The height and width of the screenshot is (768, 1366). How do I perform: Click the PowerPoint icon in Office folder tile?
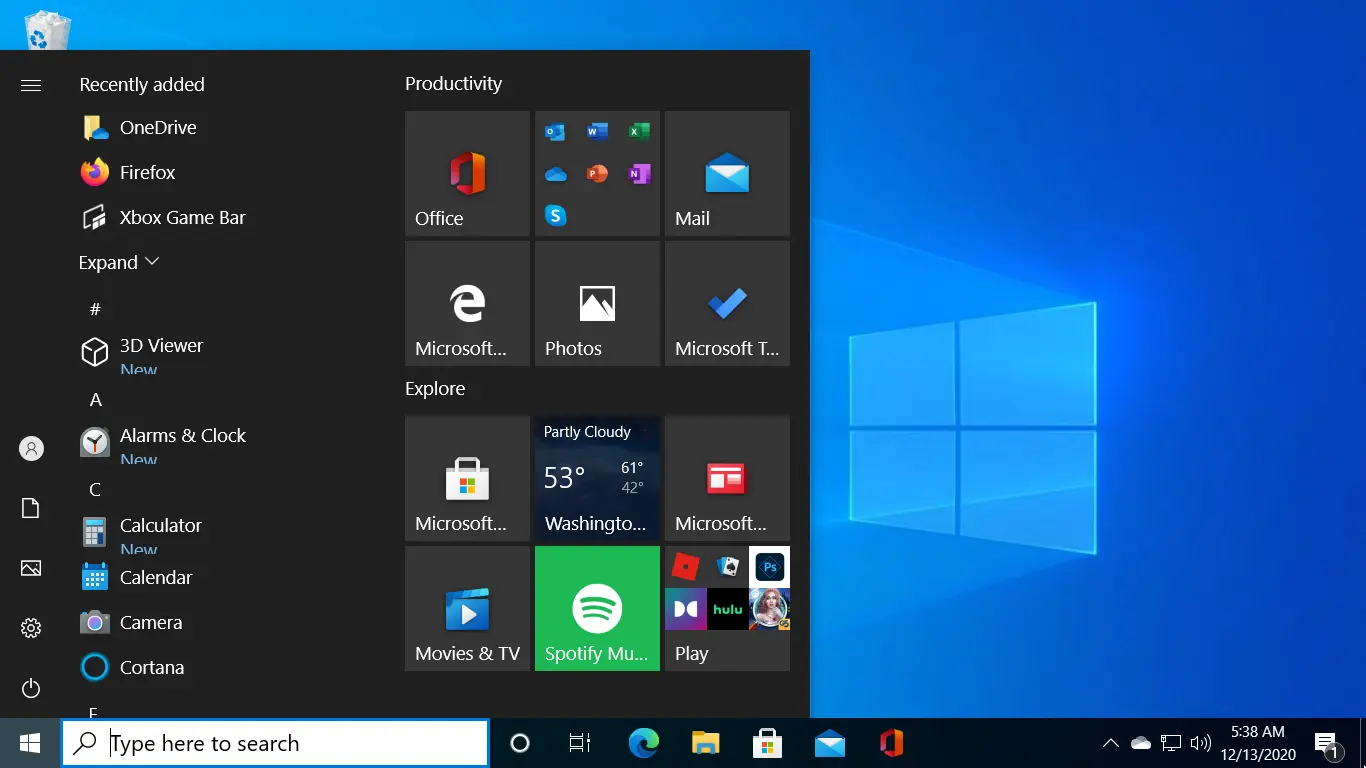pos(597,174)
